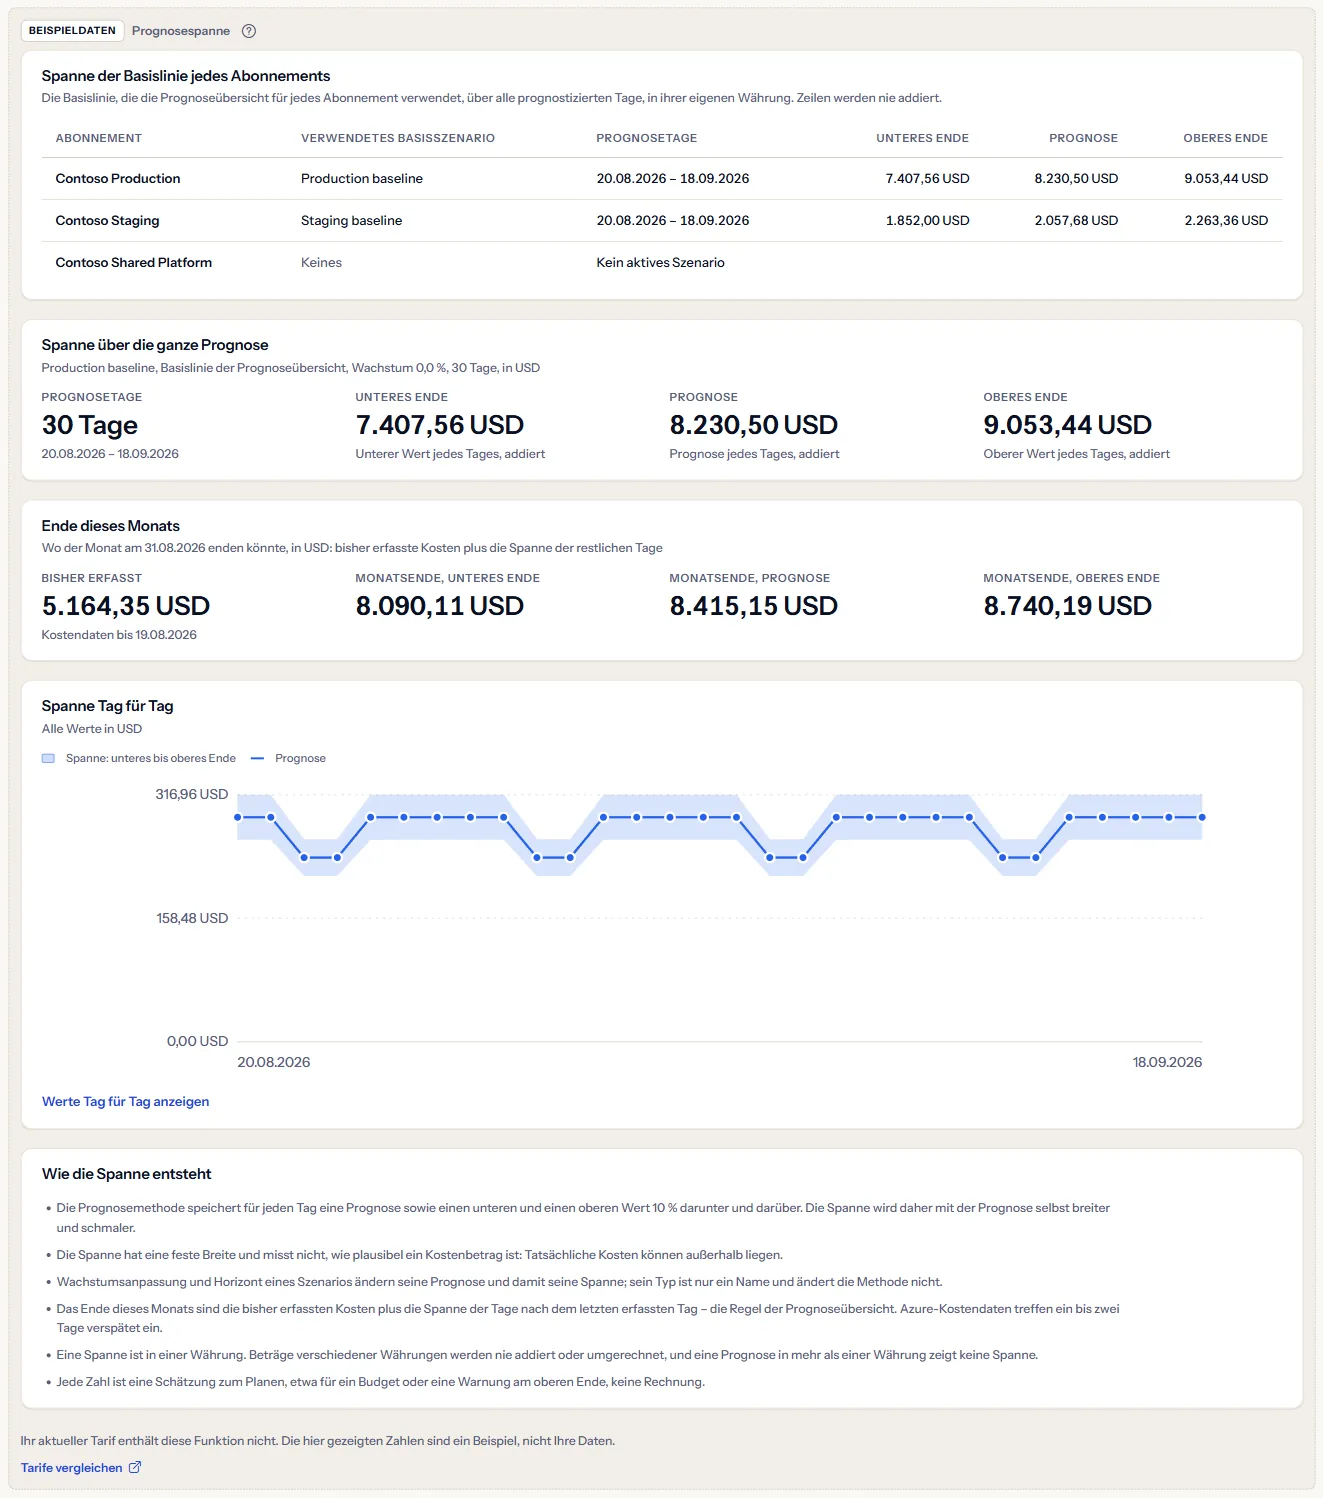Click the 1.852,00 USD lower-end cell

point(928,220)
